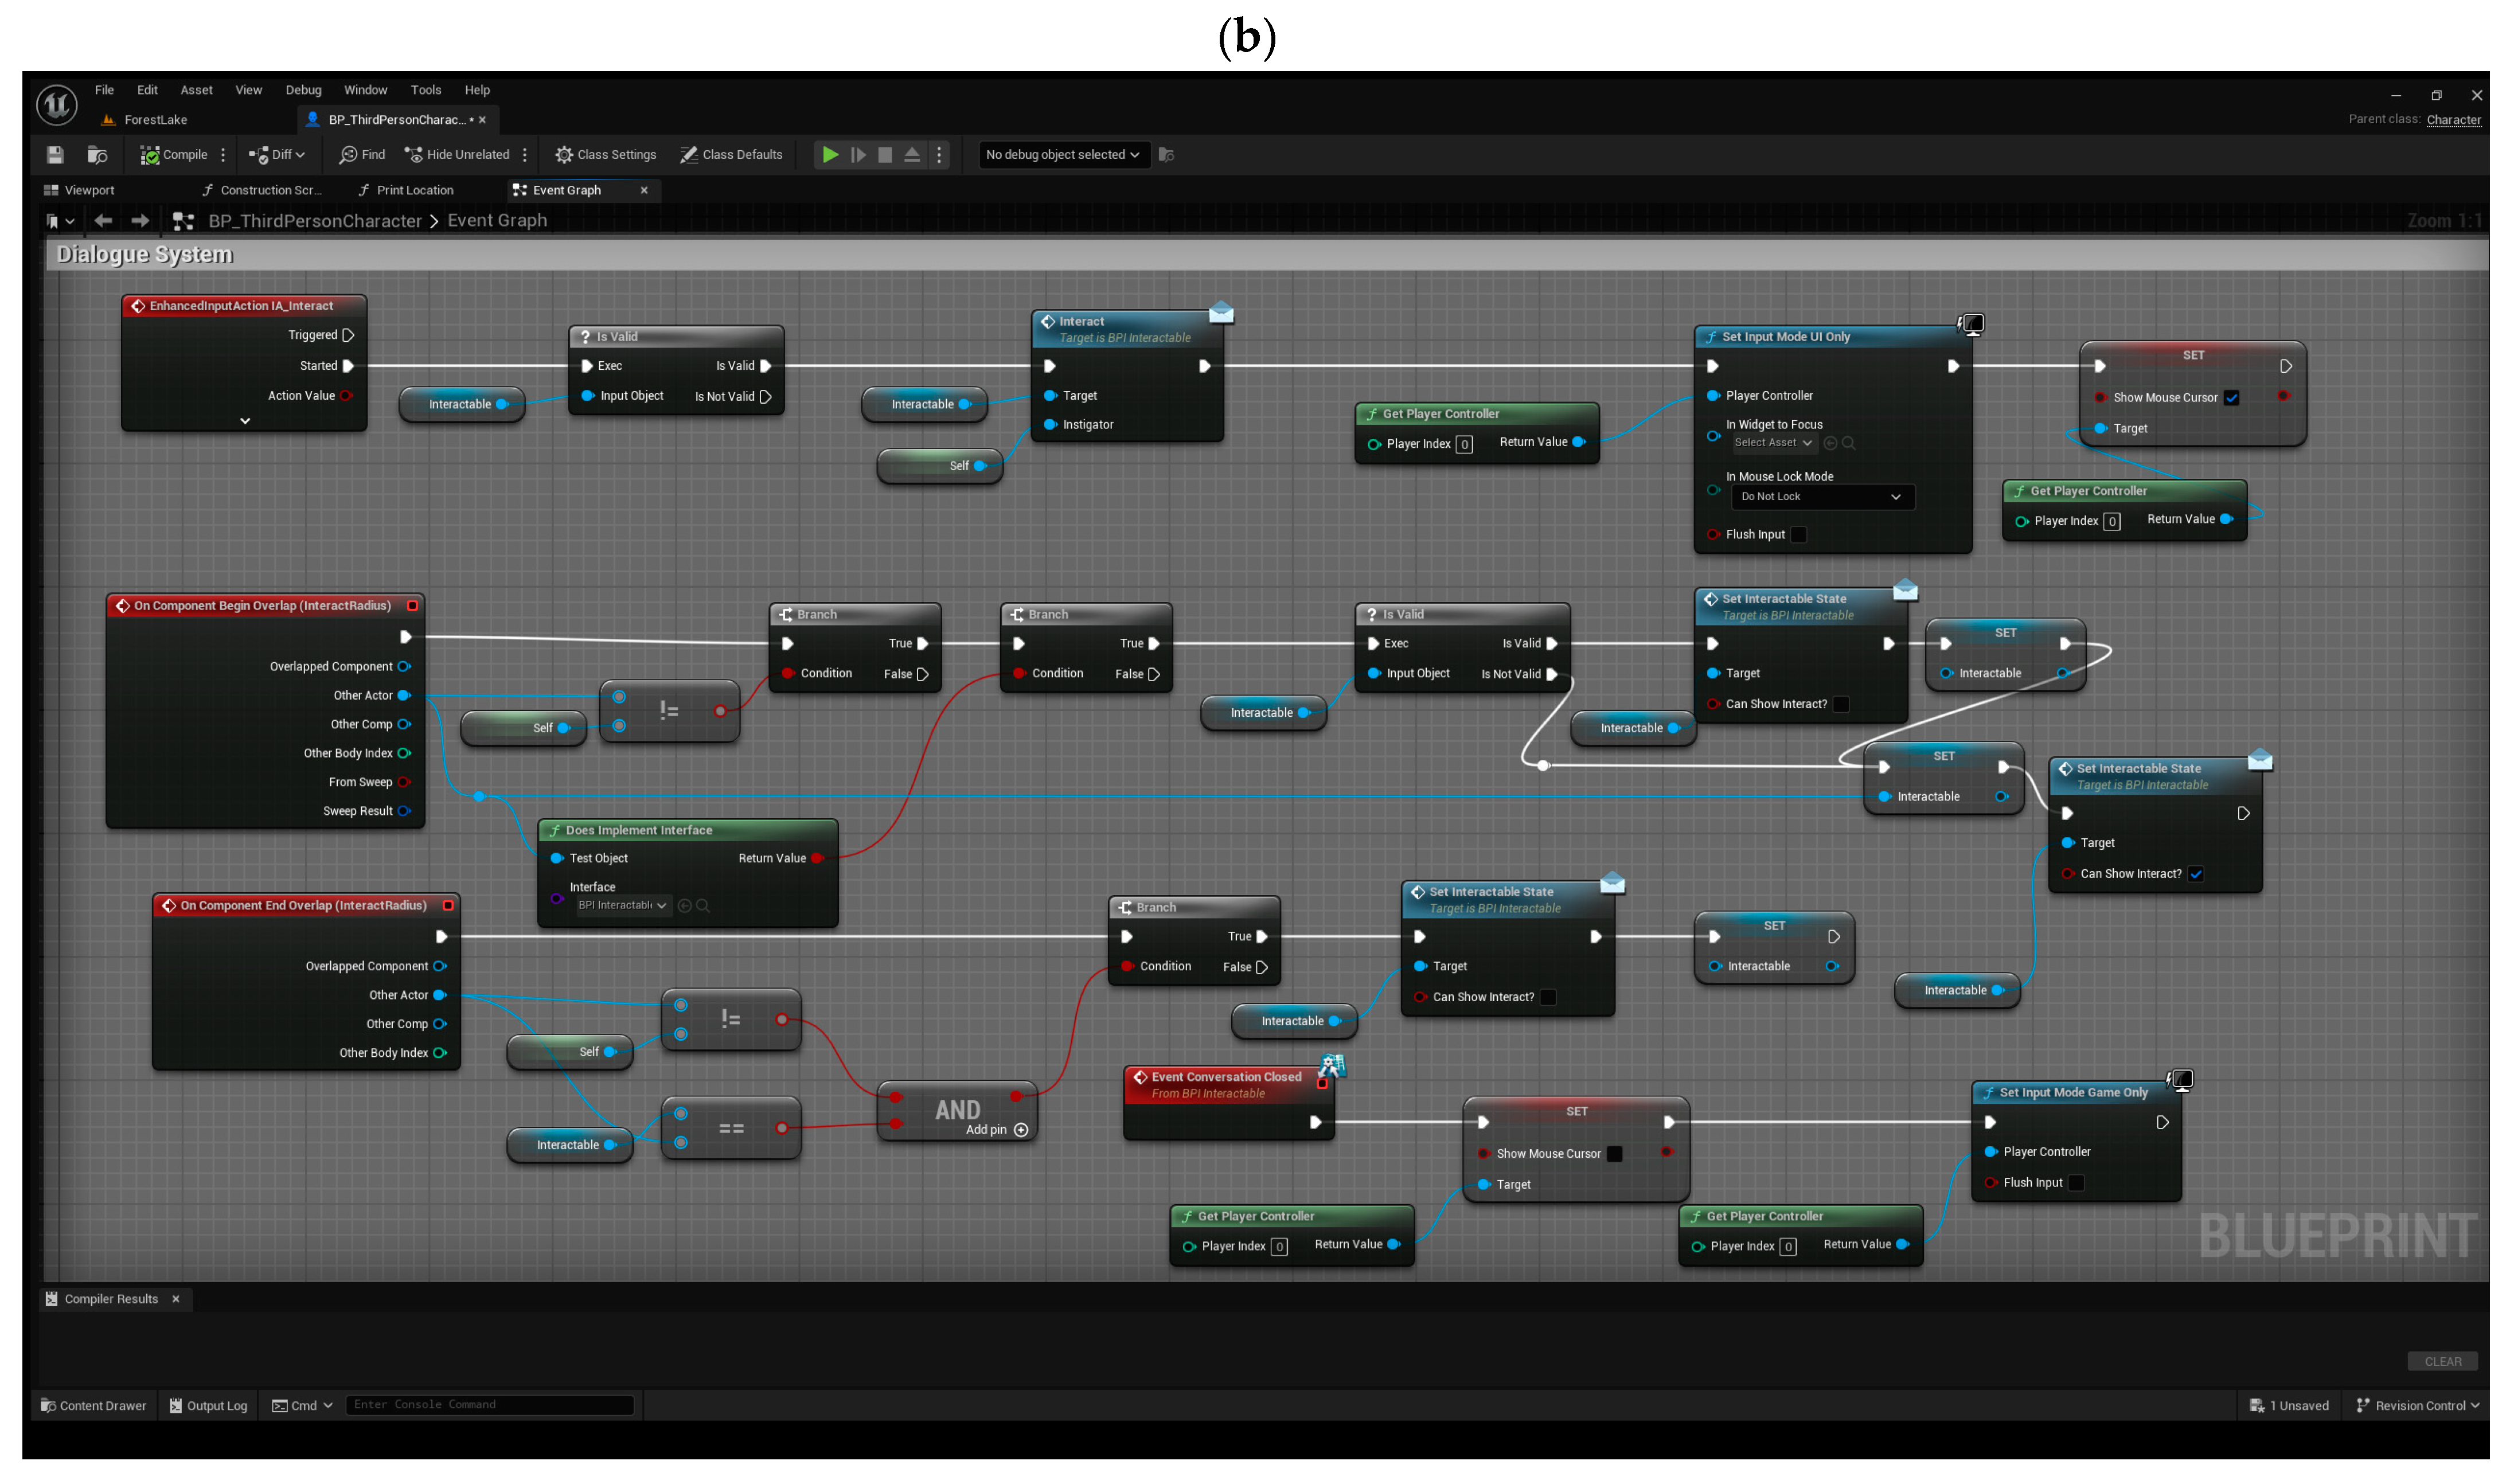The height and width of the screenshot is (1484, 2510).
Task: Expand the EnhancedInputAction node's extra pins
Action: point(245,422)
